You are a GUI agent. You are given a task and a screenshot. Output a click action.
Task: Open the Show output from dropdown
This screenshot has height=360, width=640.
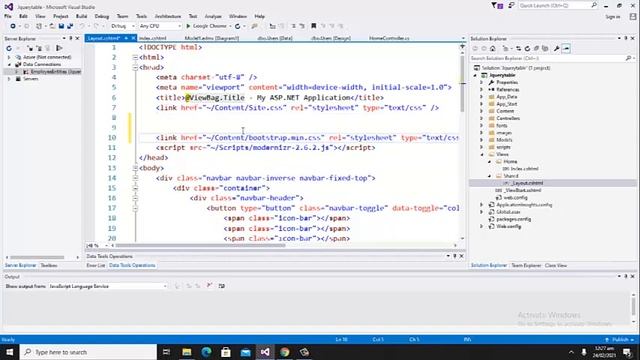tap(108, 286)
